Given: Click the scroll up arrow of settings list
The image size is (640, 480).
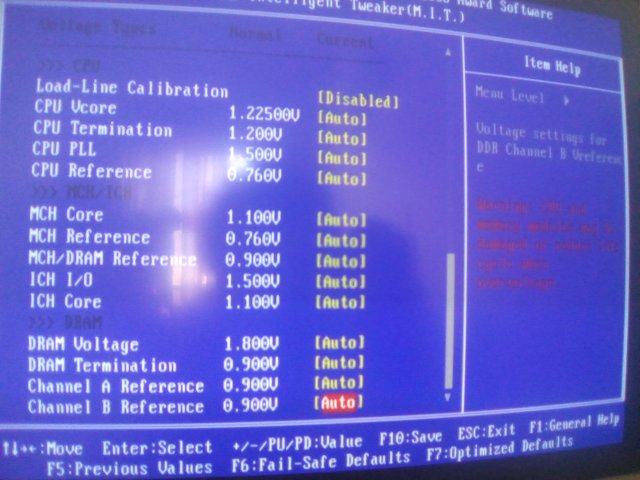Looking at the screenshot, I should (448, 52).
